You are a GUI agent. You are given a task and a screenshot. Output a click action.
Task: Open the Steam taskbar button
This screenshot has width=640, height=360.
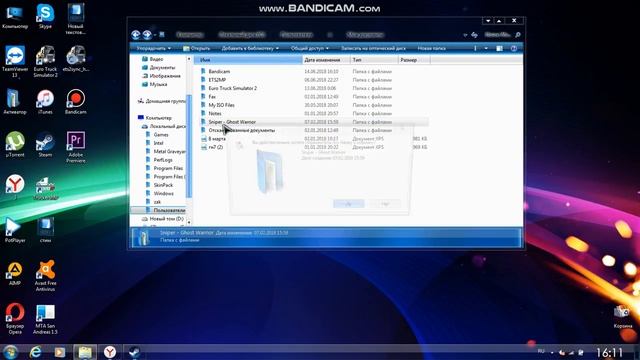click(134, 352)
